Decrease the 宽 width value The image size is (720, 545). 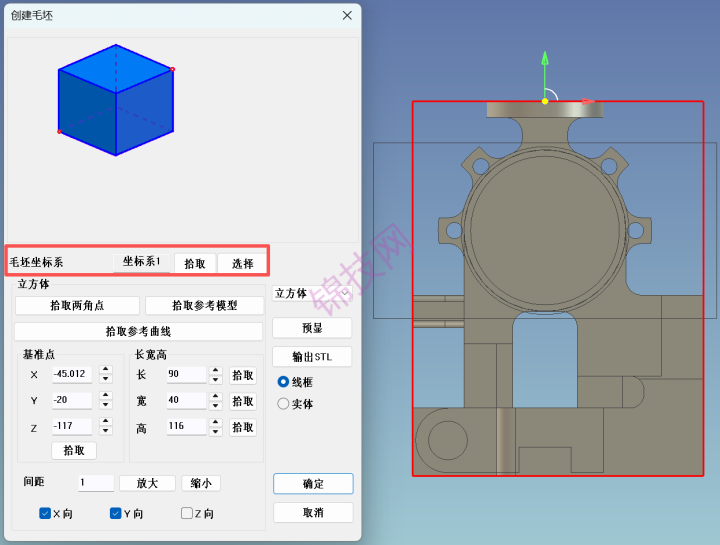click(216, 405)
